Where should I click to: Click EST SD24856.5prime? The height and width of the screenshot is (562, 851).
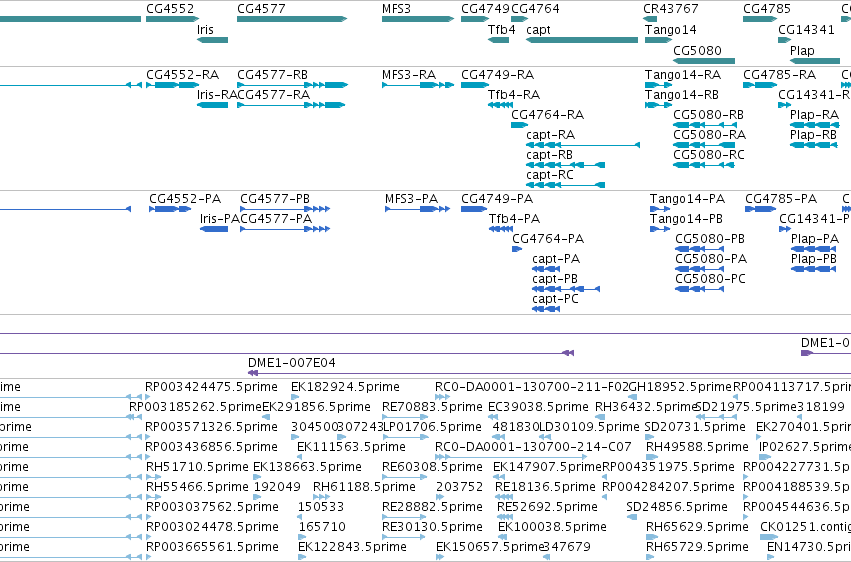[x=677, y=507]
